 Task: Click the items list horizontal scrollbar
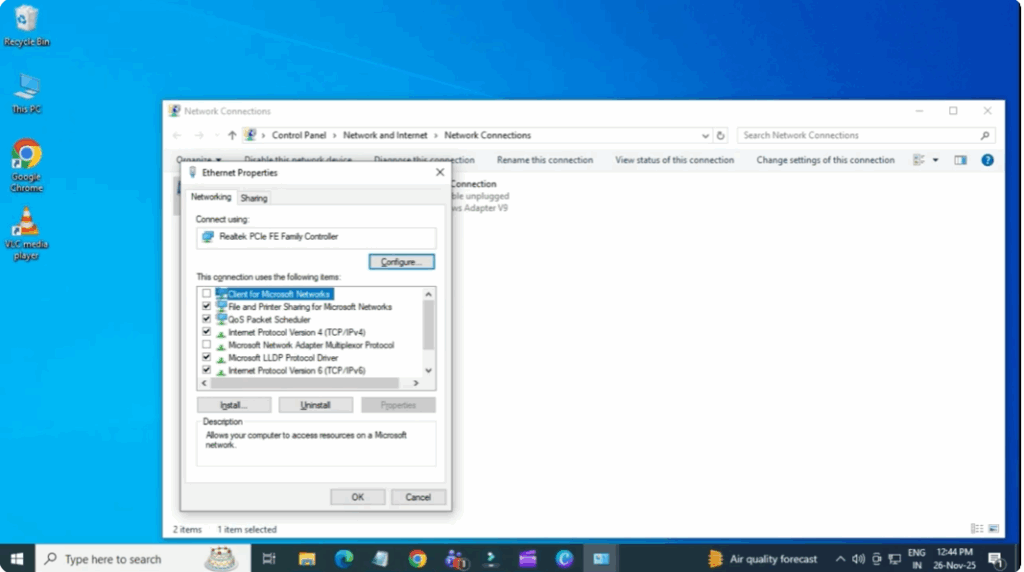(x=304, y=383)
